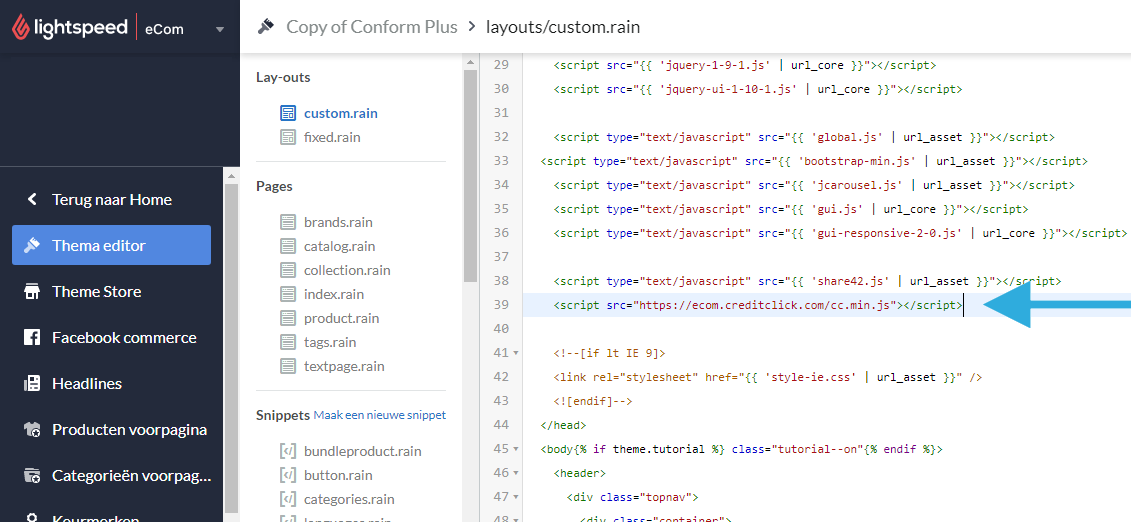Click the Headlines newspaper icon
Image resolution: width=1131 pixels, height=522 pixels.
32,383
